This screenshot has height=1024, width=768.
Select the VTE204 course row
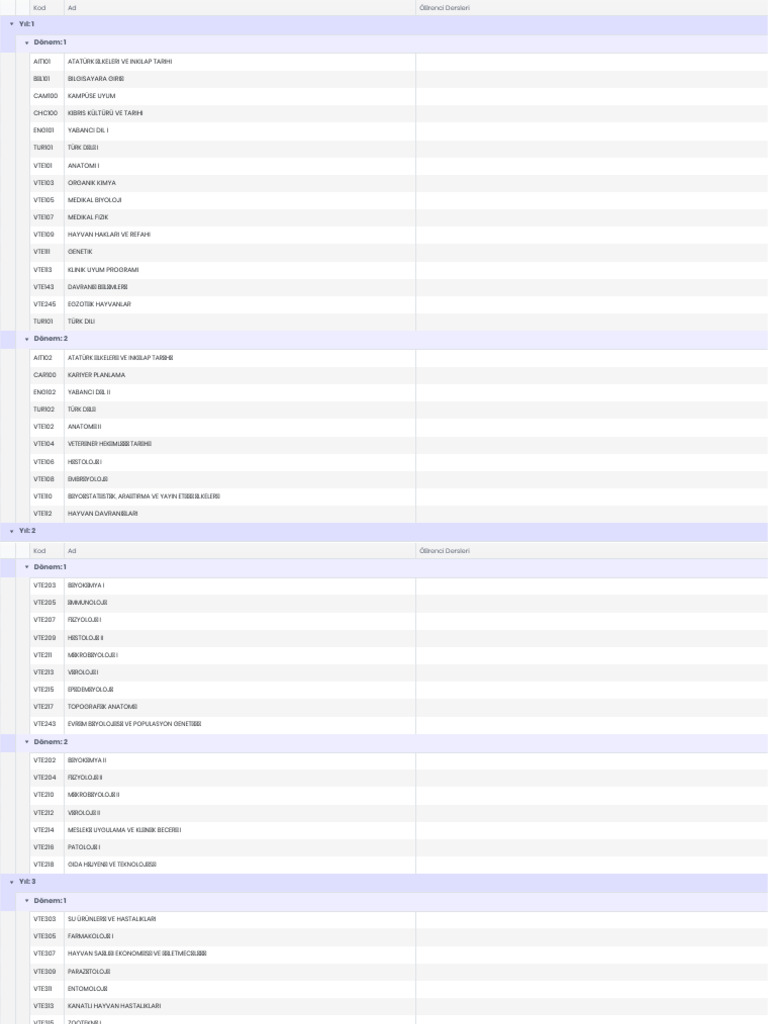(x=398, y=778)
